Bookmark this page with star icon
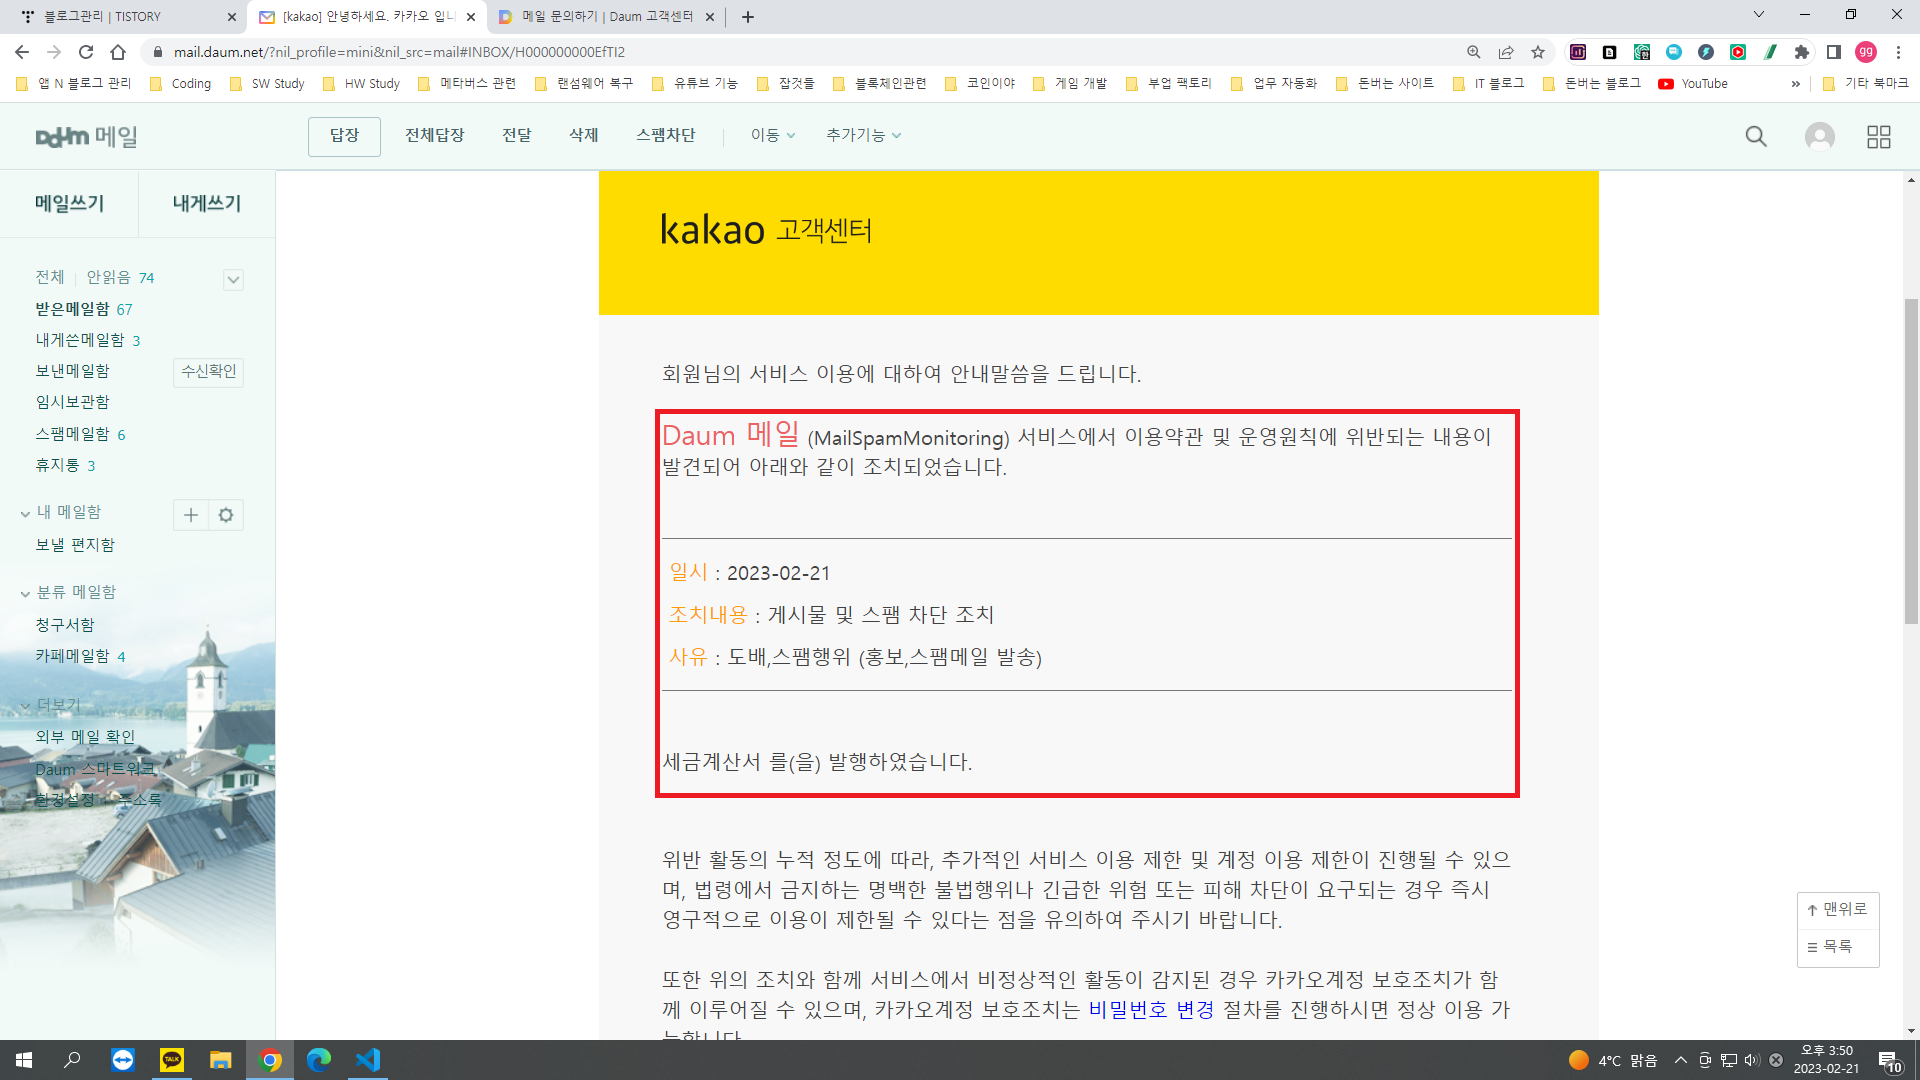This screenshot has height=1080, width=1920. 1538,52
